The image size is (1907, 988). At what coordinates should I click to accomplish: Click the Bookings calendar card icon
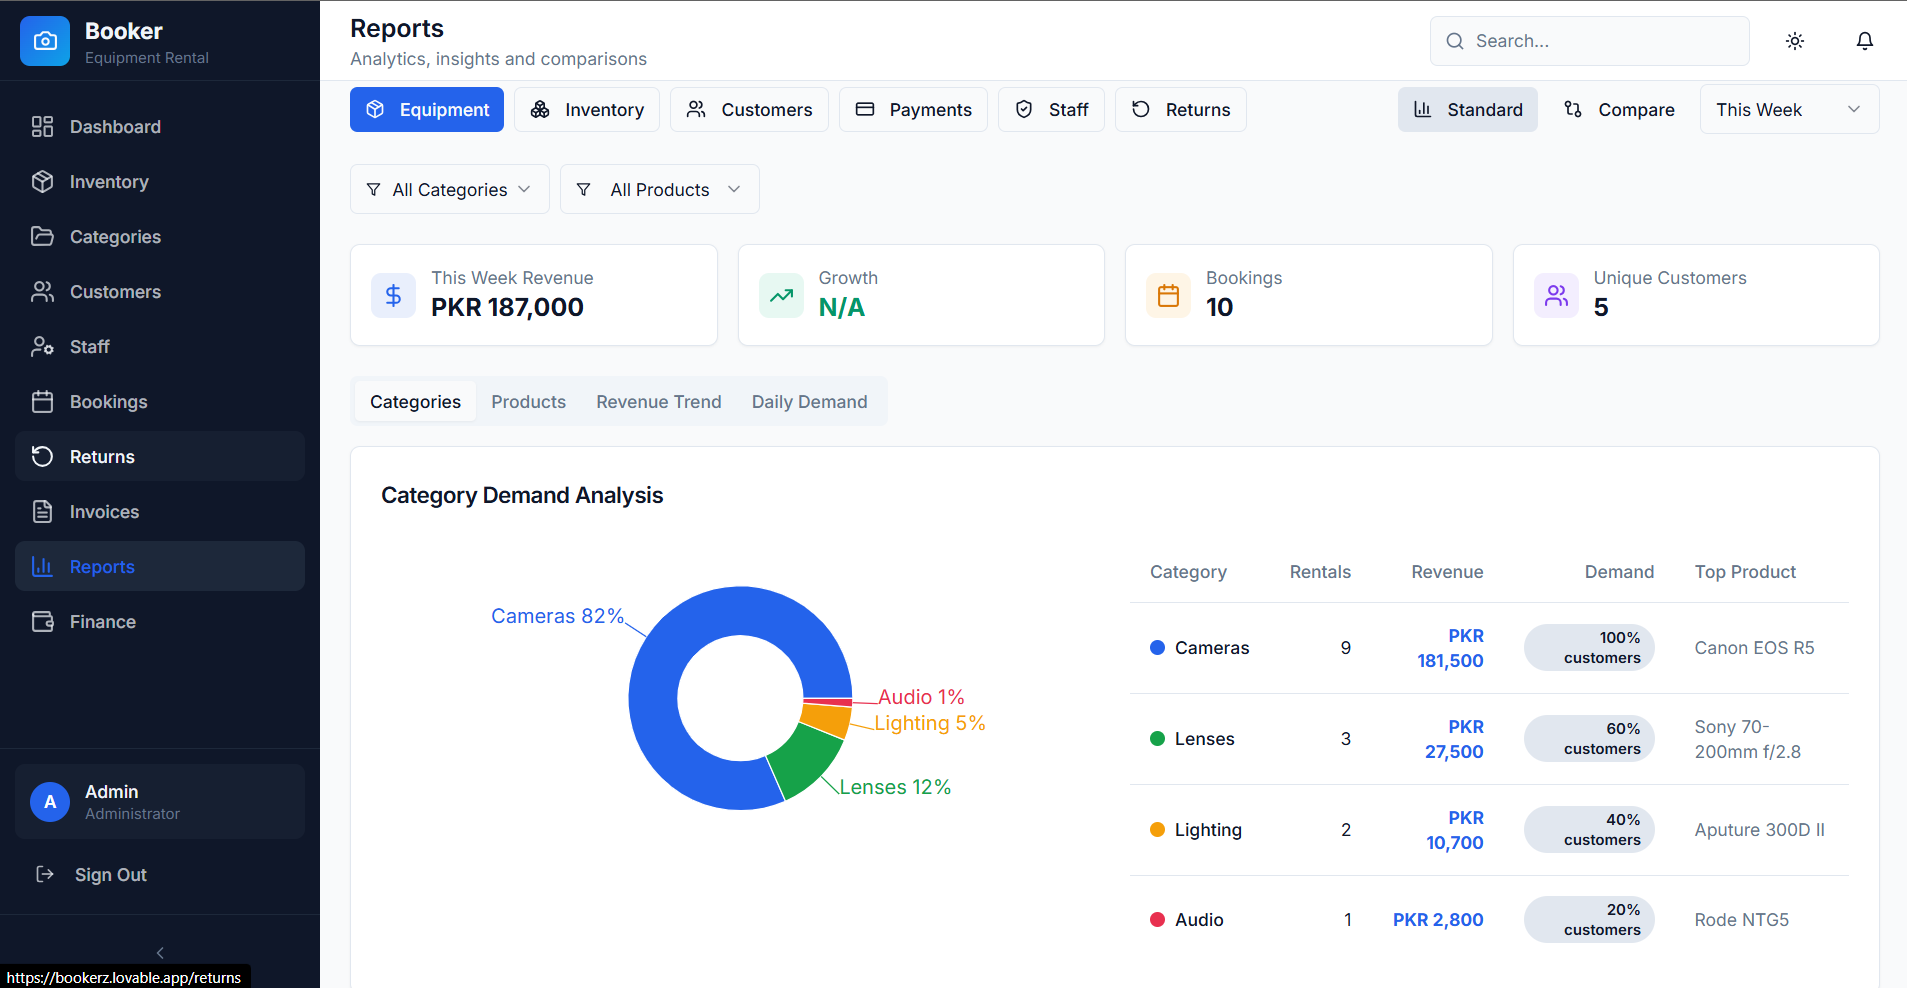coord(1168,296)
